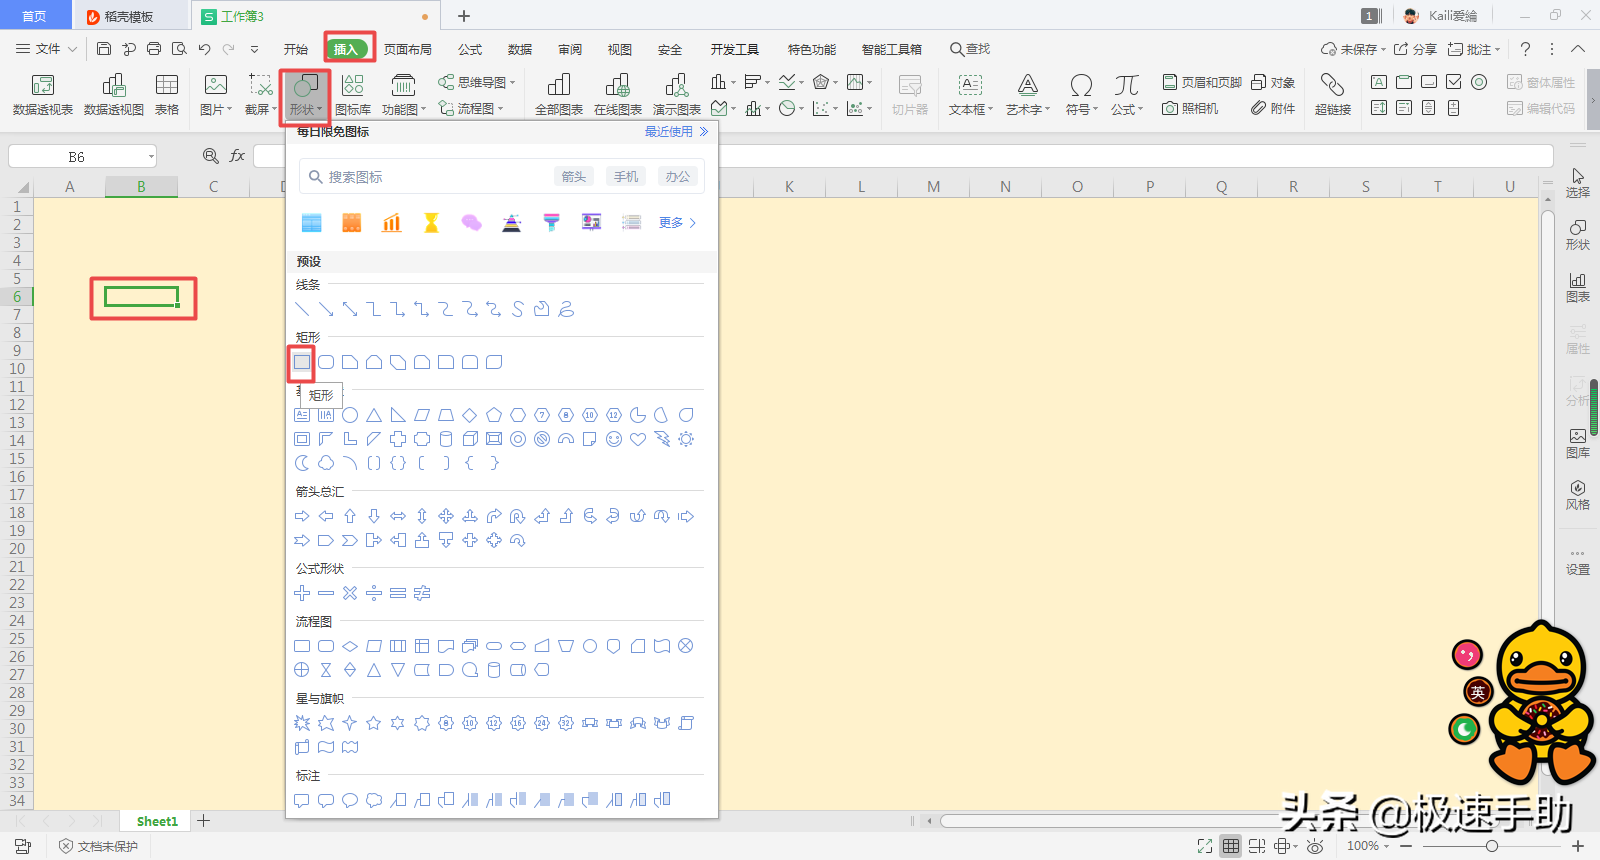
Task: Click the undo arrow
Action: click(x=204, y=49)
